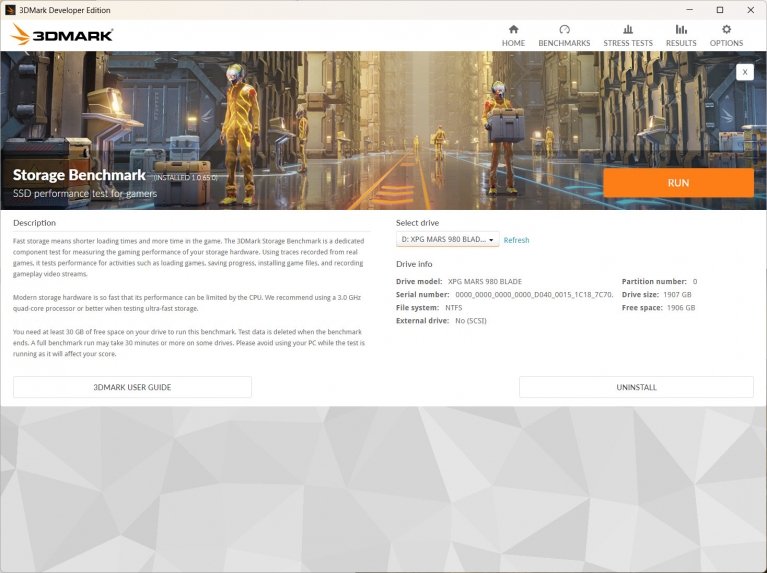
Task: Switch to Stress Tests tab
Action: [628, 36]
